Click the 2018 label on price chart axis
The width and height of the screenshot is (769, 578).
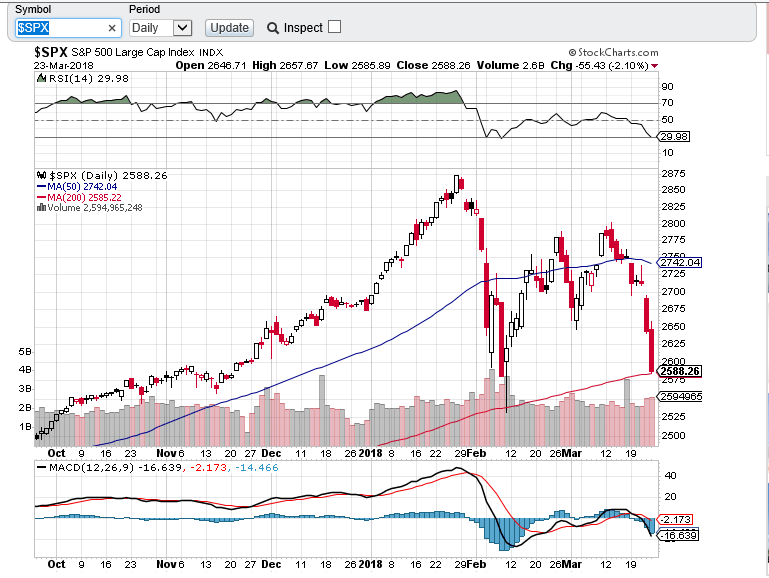click(x=370, y=453)
